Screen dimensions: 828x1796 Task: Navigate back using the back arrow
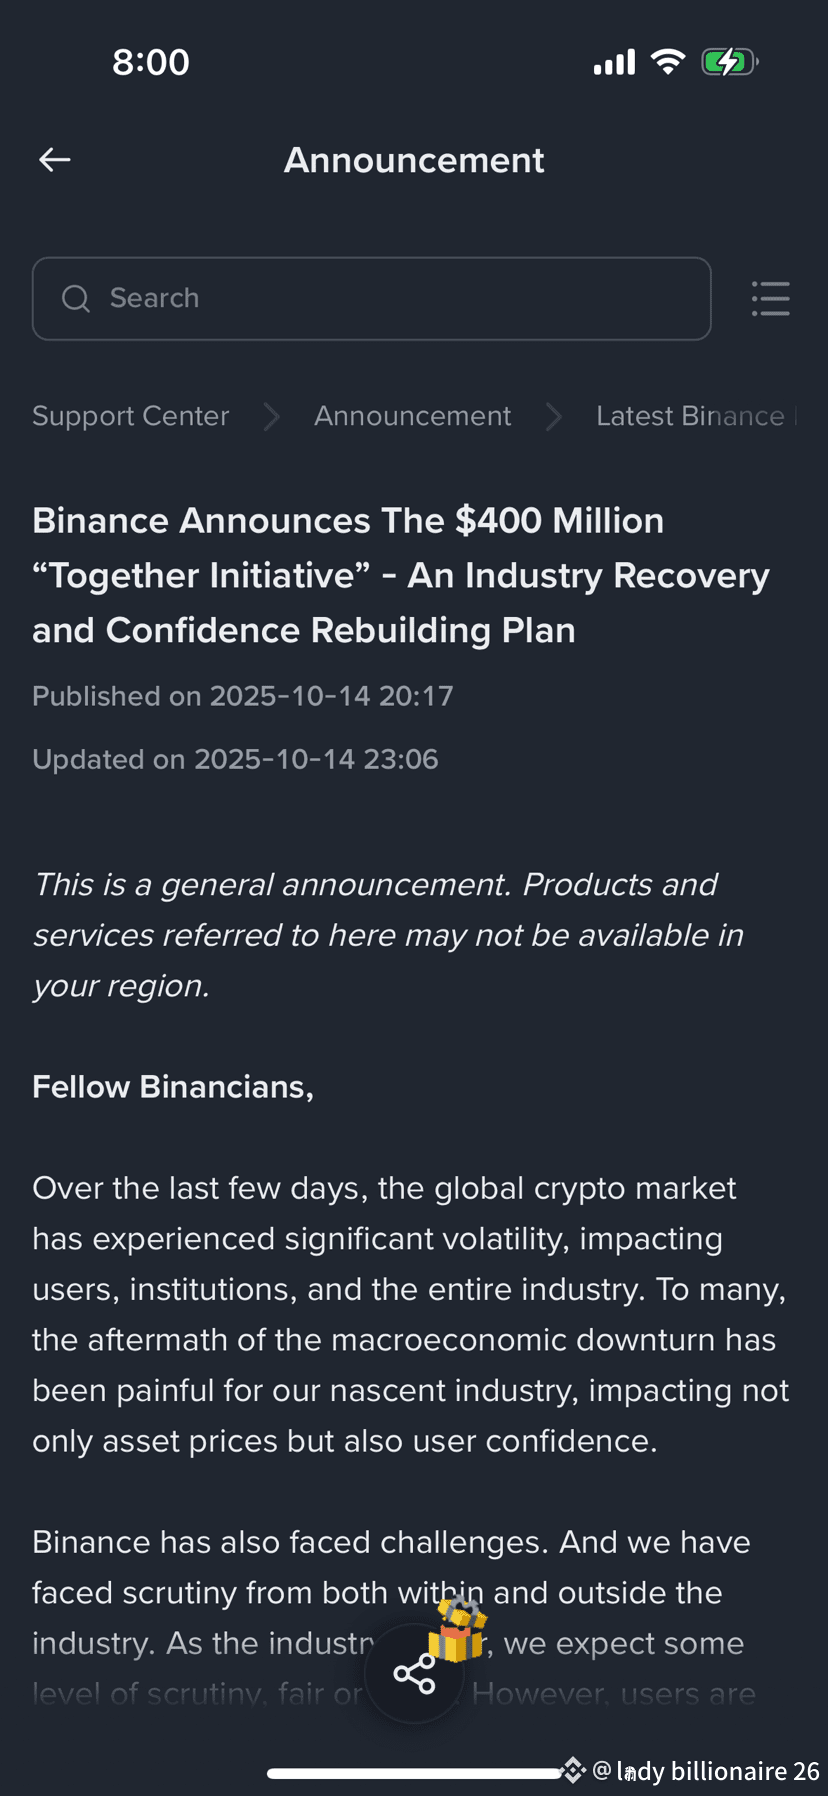click(53, 159)
